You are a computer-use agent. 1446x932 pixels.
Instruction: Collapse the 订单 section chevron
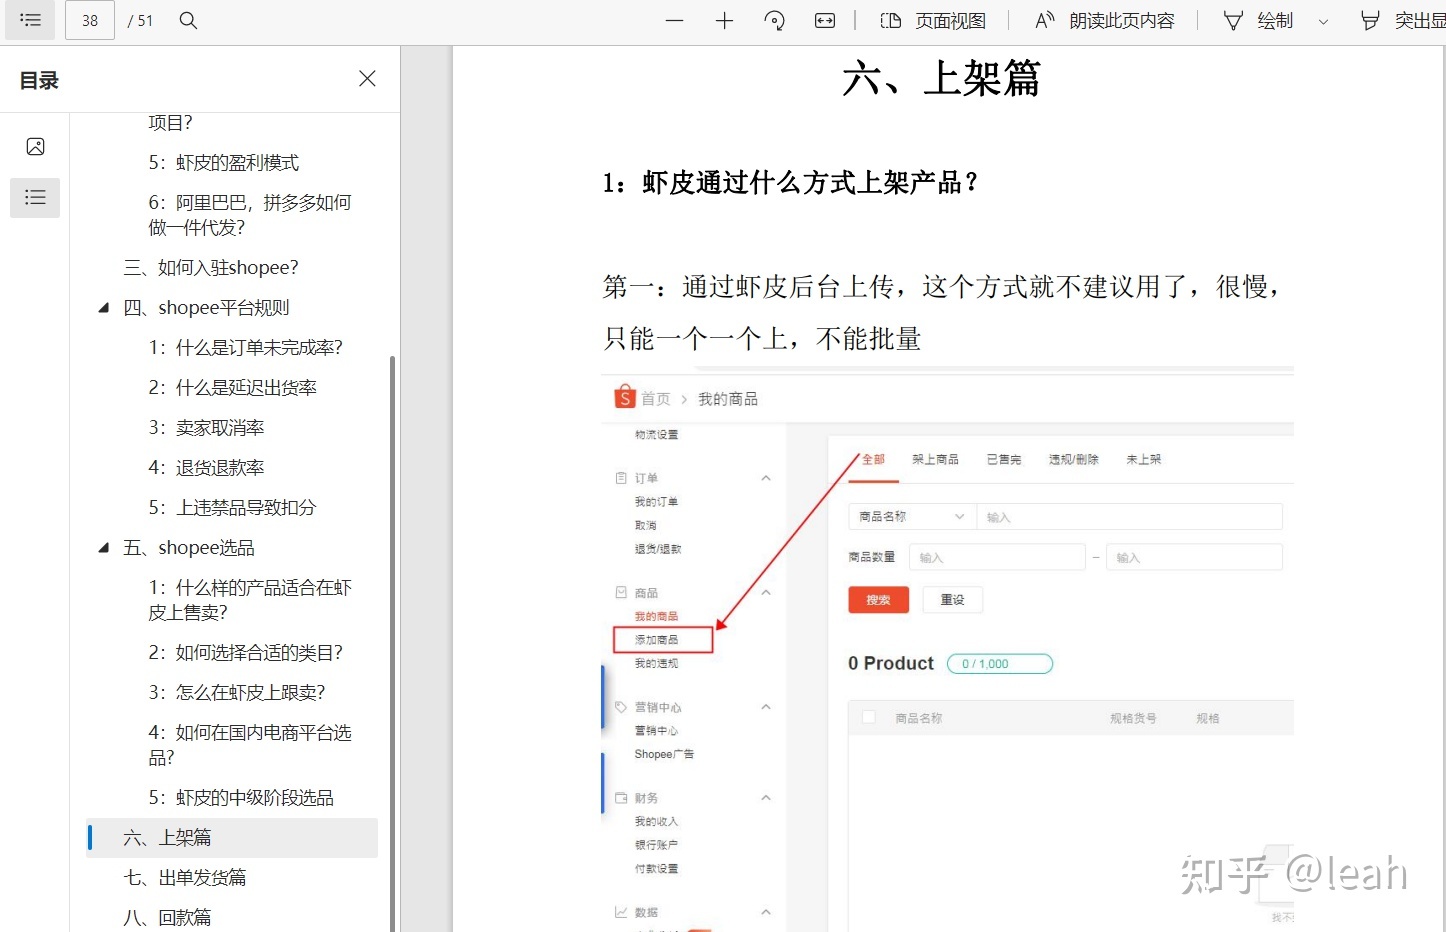[x=766, y=478]
